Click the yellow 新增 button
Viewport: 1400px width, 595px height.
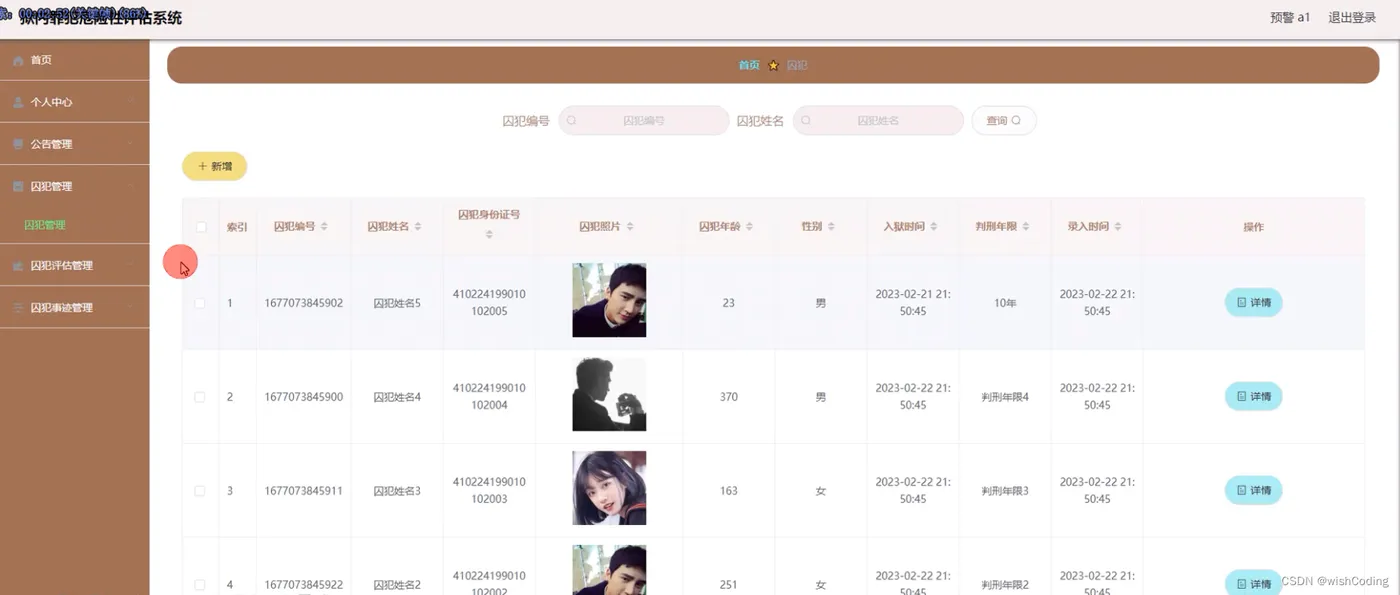click(215, 166)
